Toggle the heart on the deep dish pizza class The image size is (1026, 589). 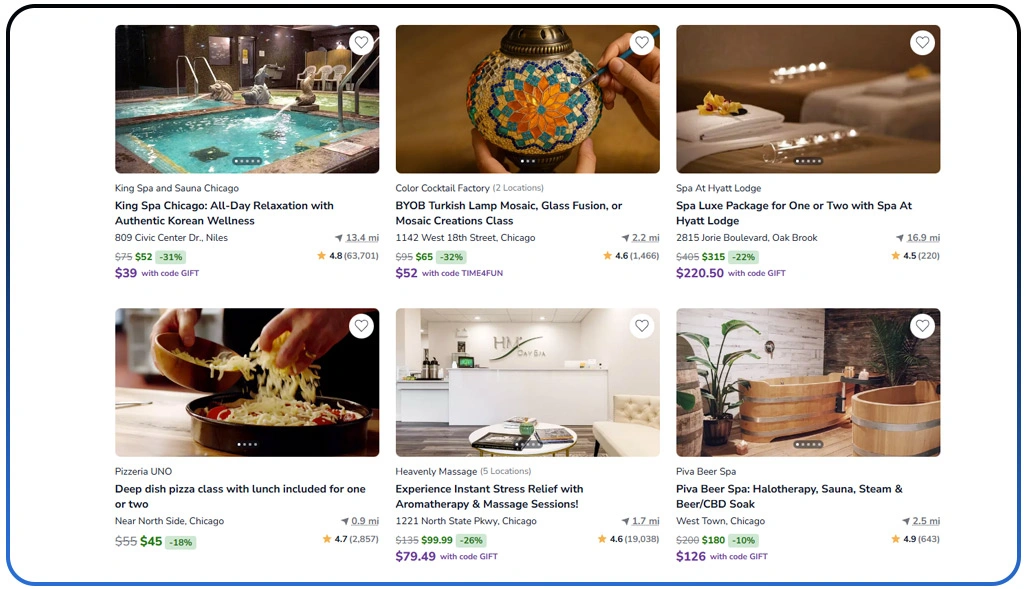click(361, 326)
